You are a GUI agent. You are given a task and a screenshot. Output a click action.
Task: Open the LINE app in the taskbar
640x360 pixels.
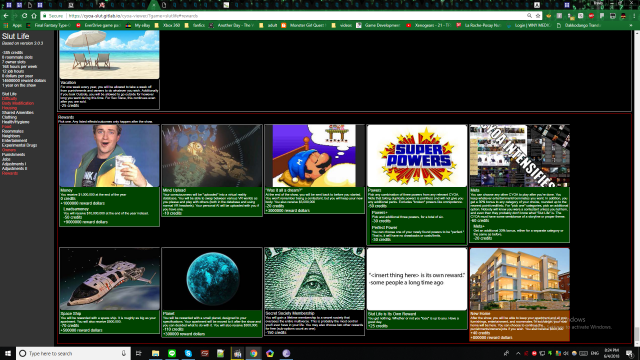172,353
